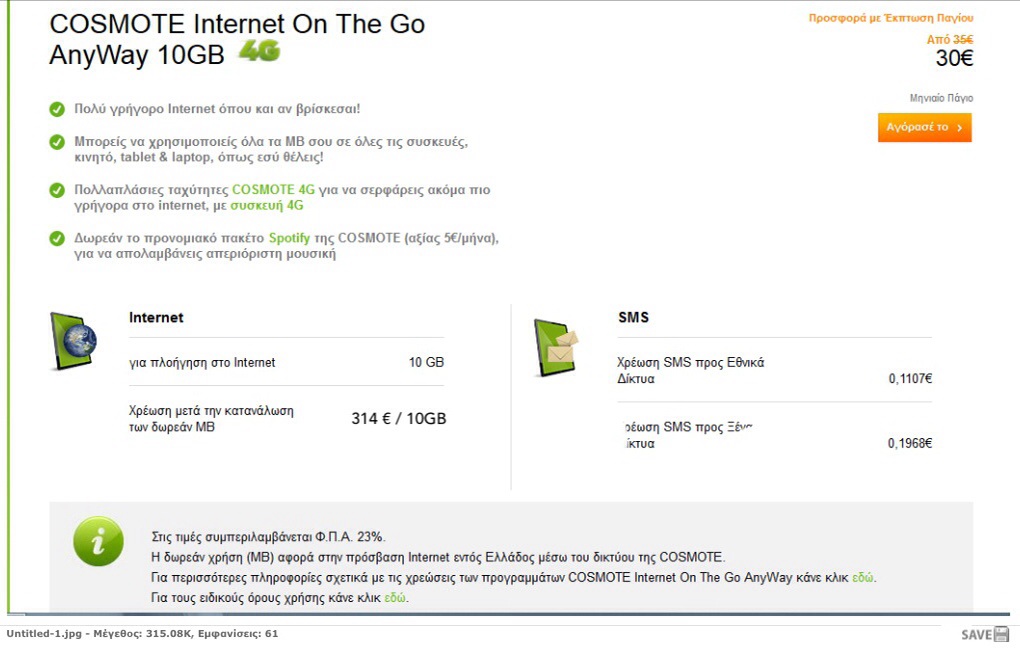Click the orange Αγόρασέ το buy button
Viewport: 1020px width, 648px height.
coord(924,128)
